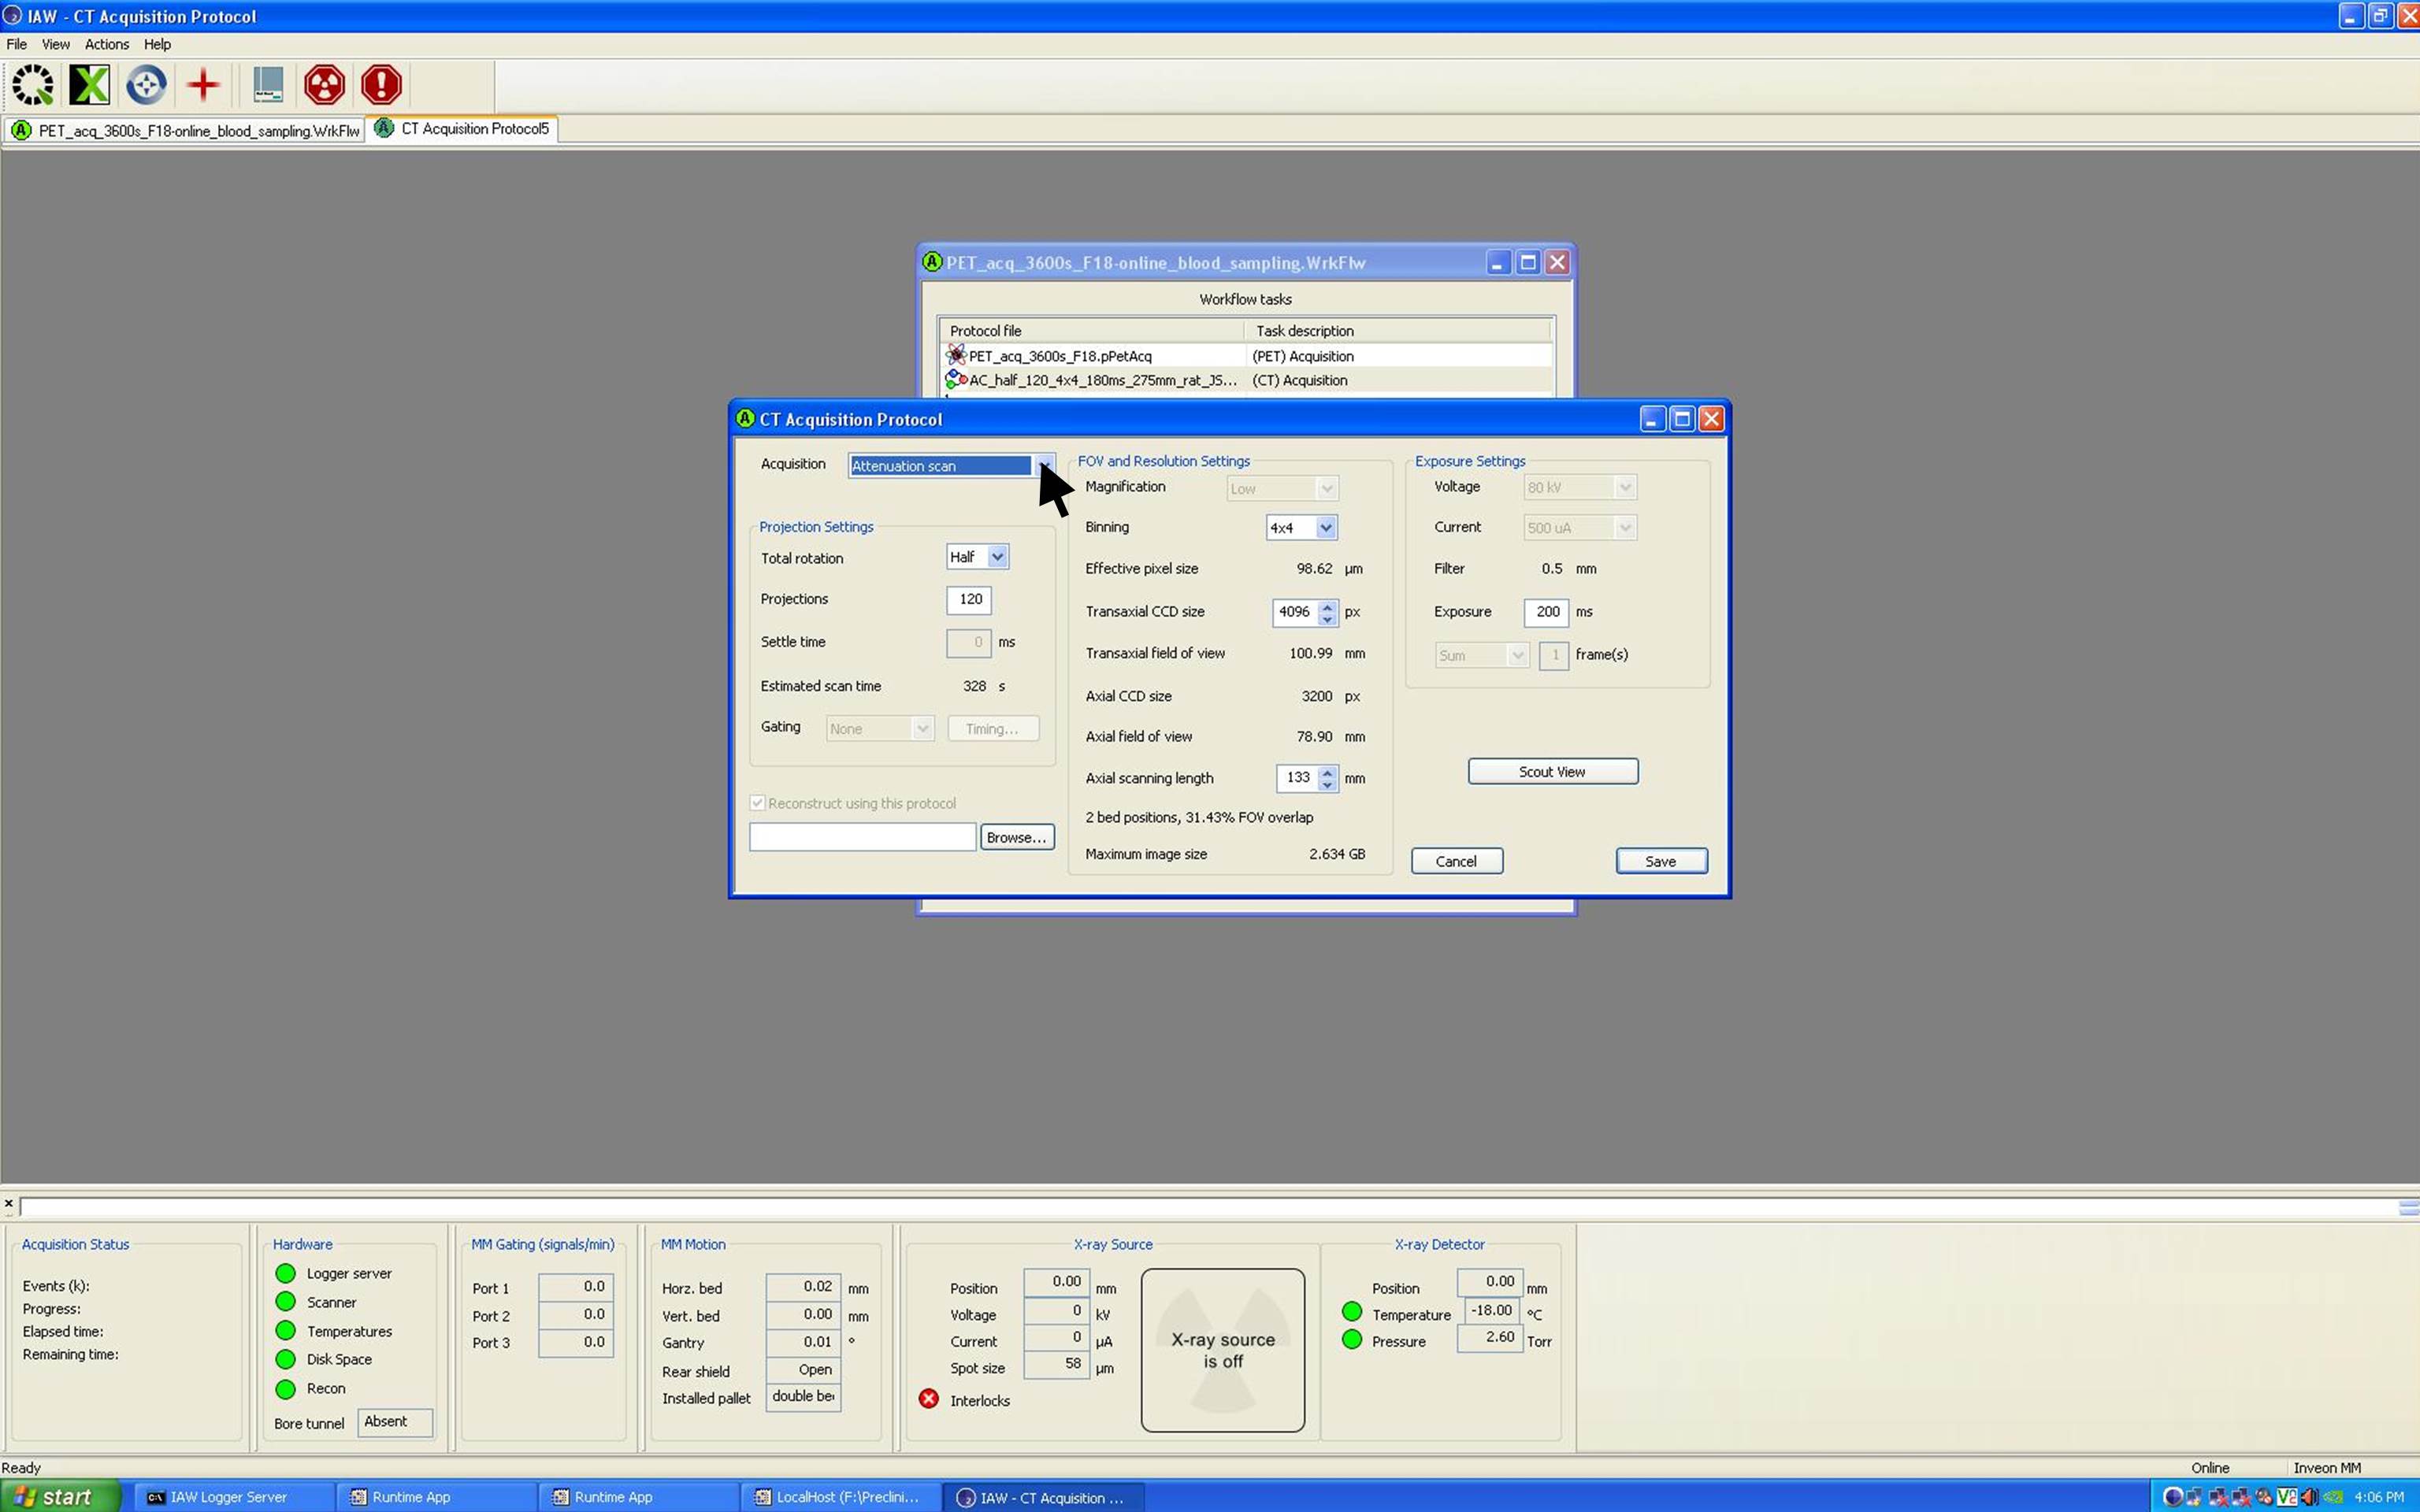
Task: Increase the Transaxial CCD size stepper
Action: tap(1327, 606)
